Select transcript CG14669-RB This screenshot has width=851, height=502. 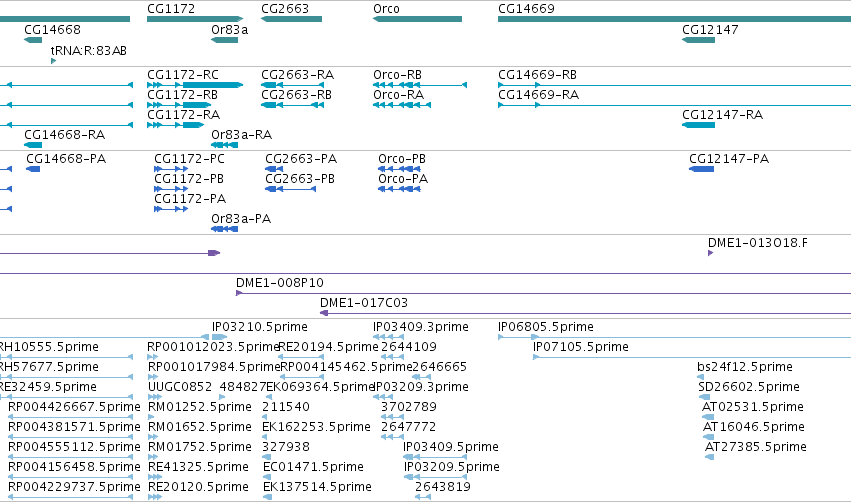537,74
